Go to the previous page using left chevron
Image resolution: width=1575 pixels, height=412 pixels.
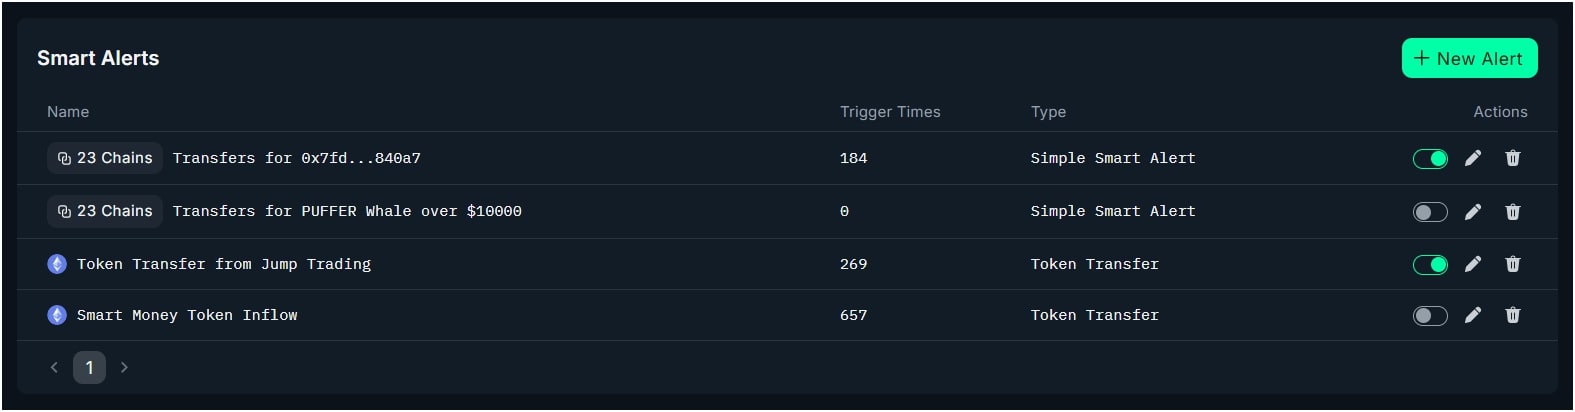point(54,367)
